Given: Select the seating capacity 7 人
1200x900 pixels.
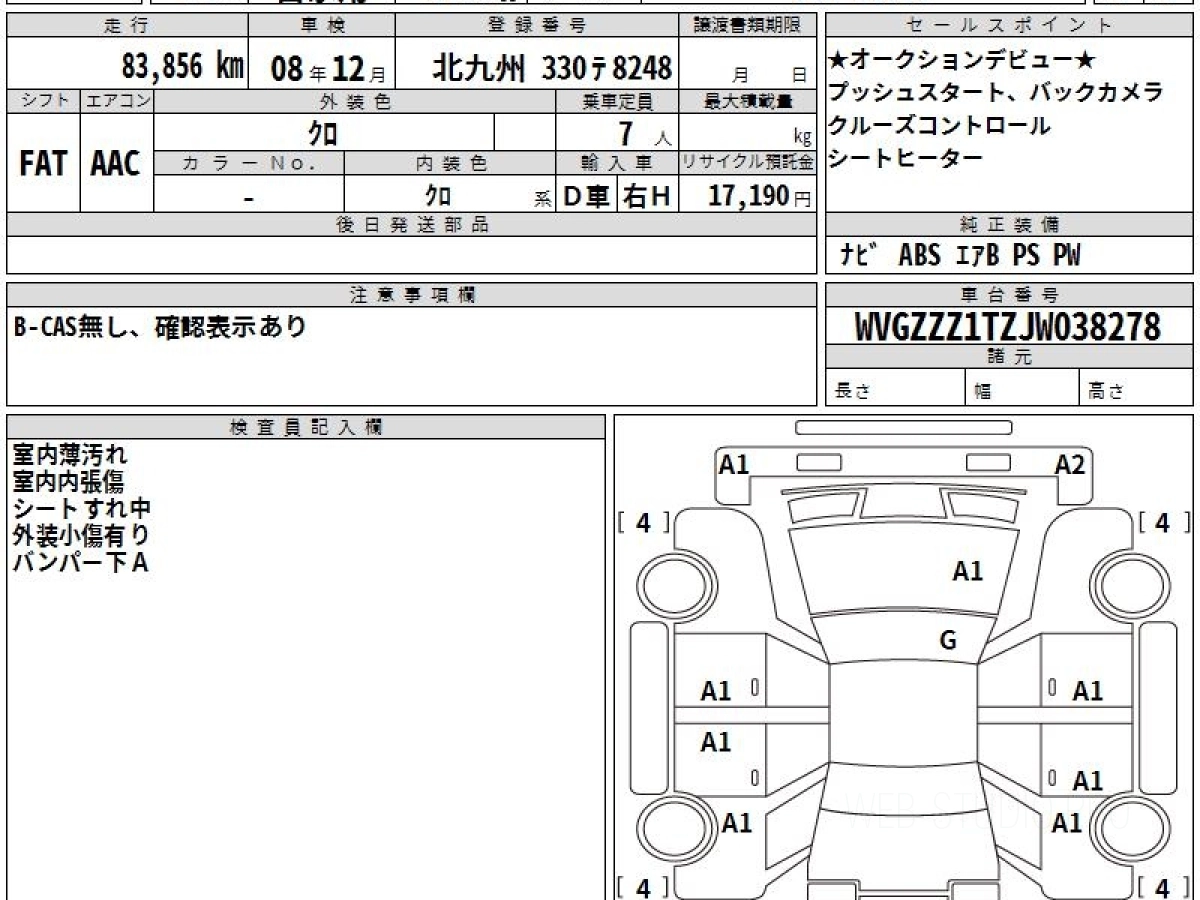Looking at the screenshot, I should tap(645, 134).
